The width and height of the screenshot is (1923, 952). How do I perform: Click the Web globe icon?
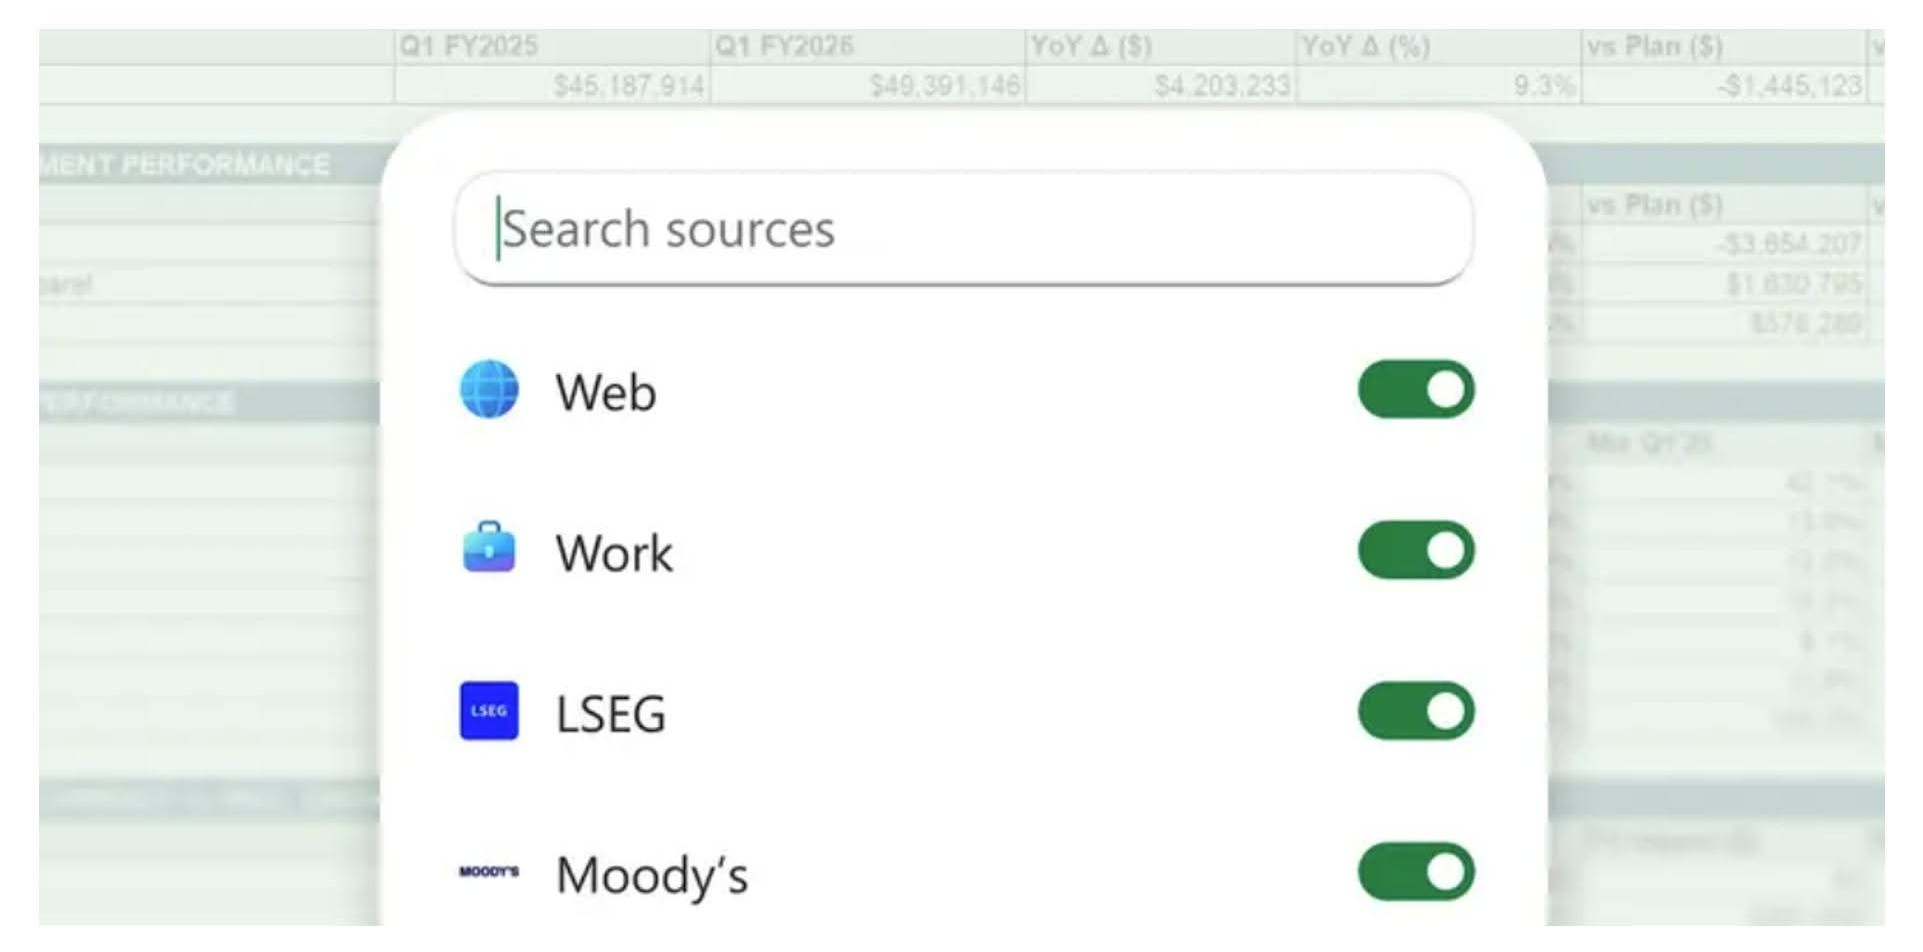(x=489, y=389)
